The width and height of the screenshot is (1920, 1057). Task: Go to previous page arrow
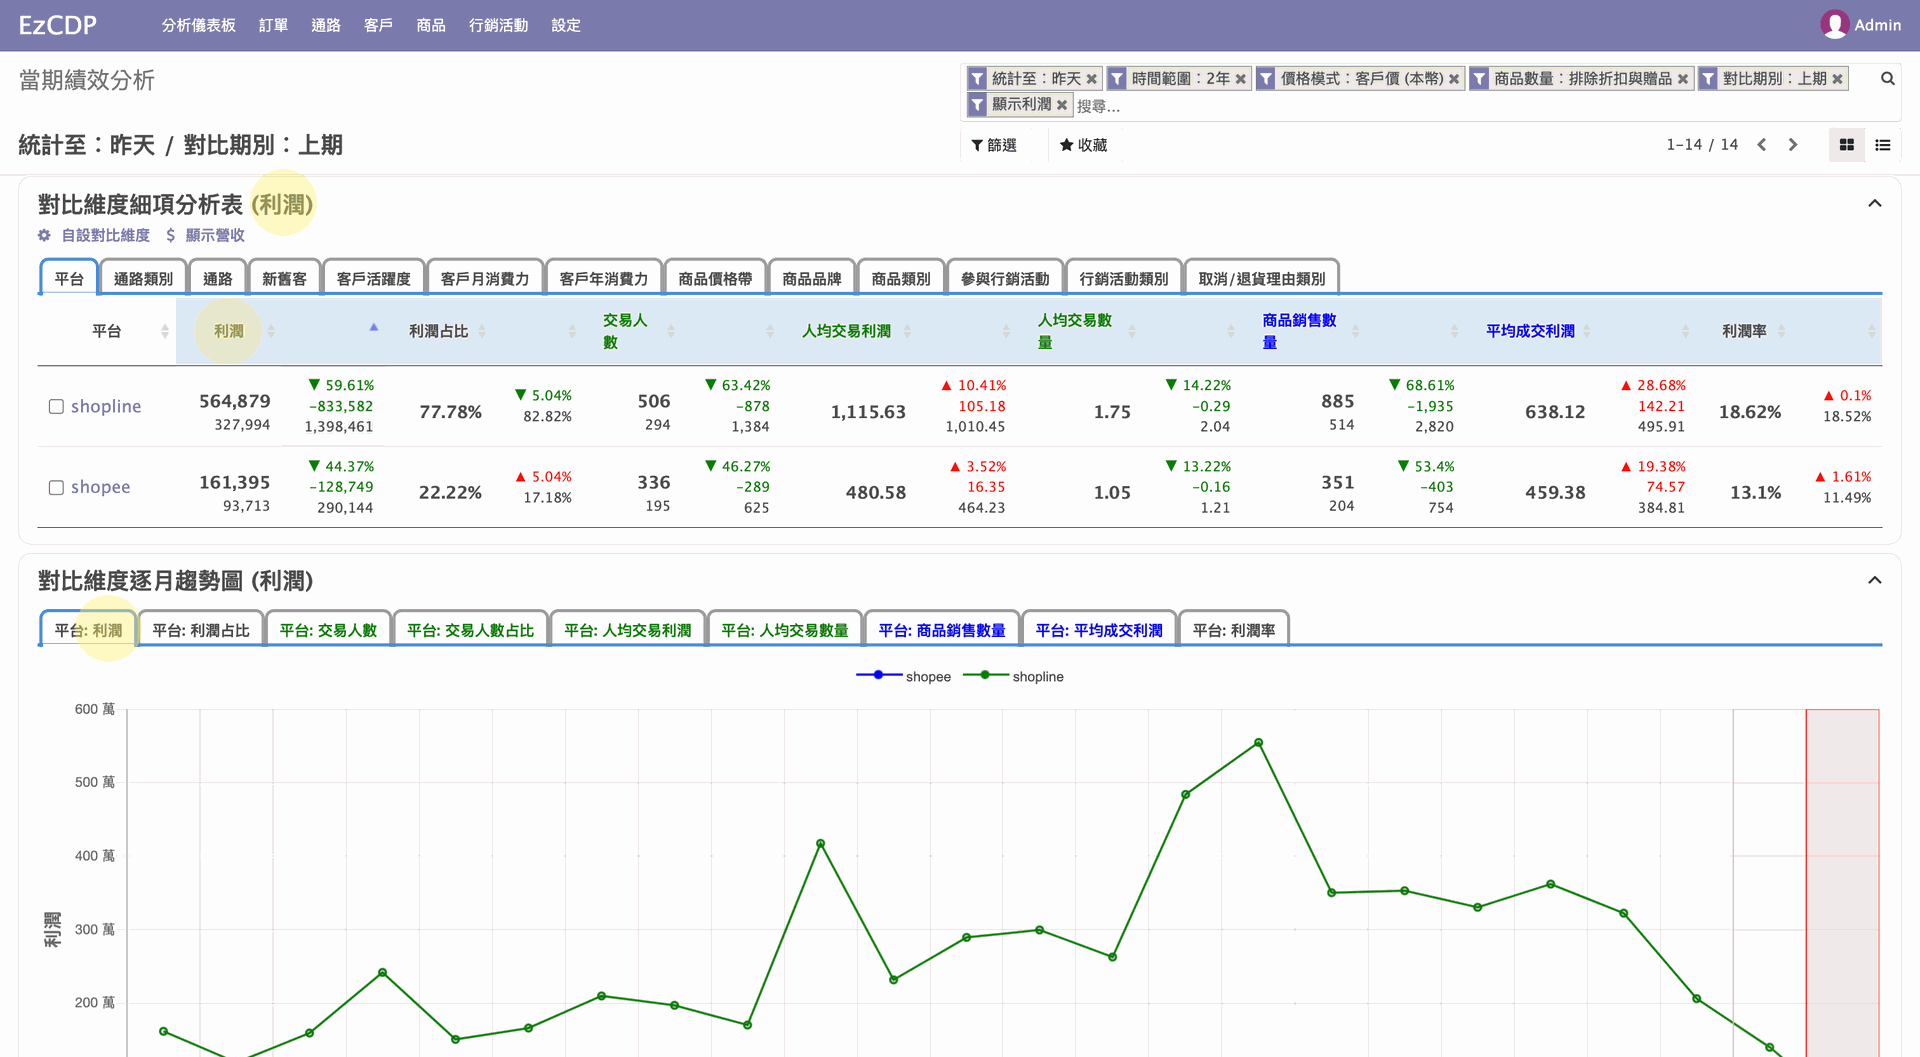point(1762,145)
